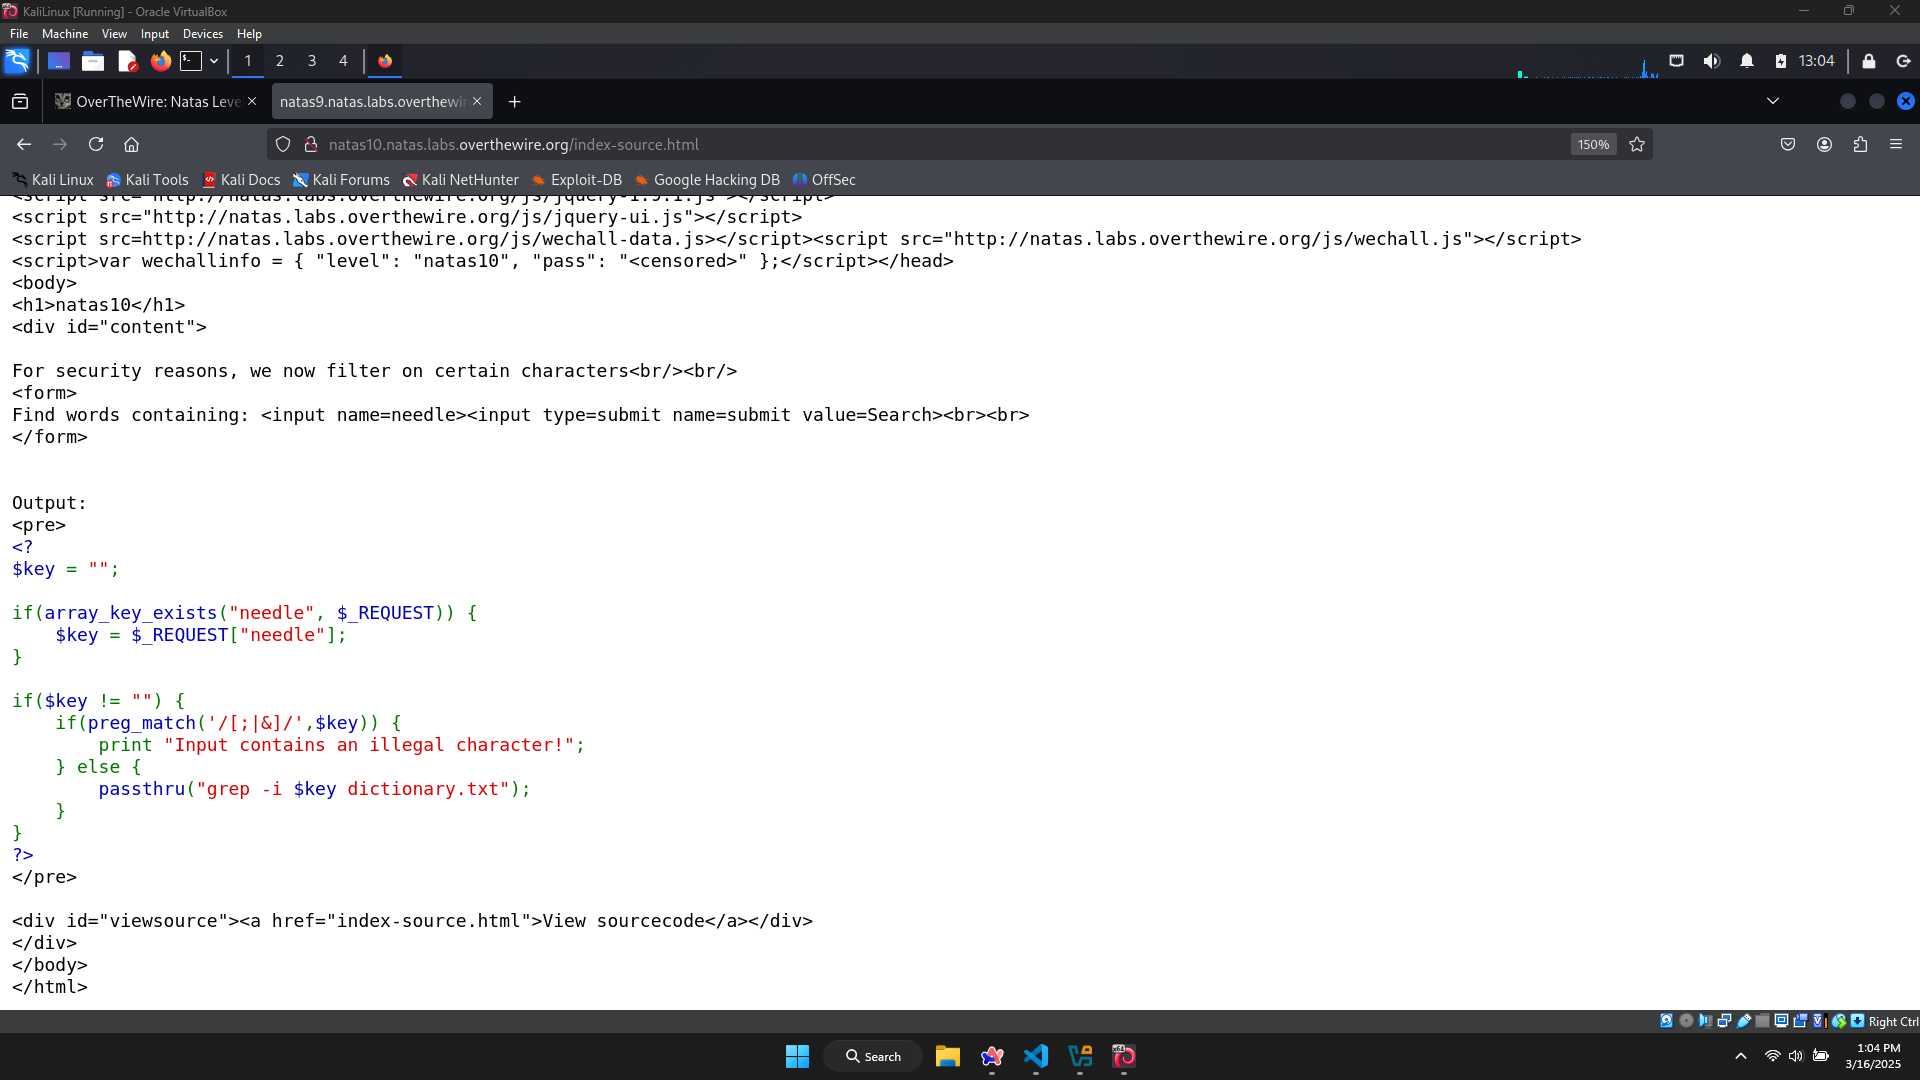The image size is (1920, 1080).
Task: Expand the list all tabs chevron
Action: (1773, 101)
